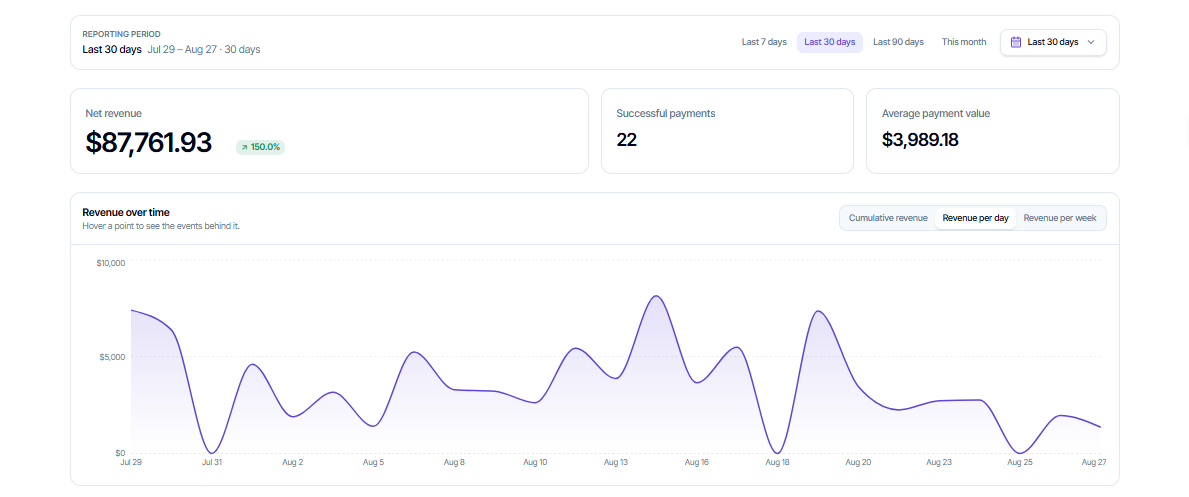
Task: Click the Aug 10 x-axis label
Action: pos(535,462)
